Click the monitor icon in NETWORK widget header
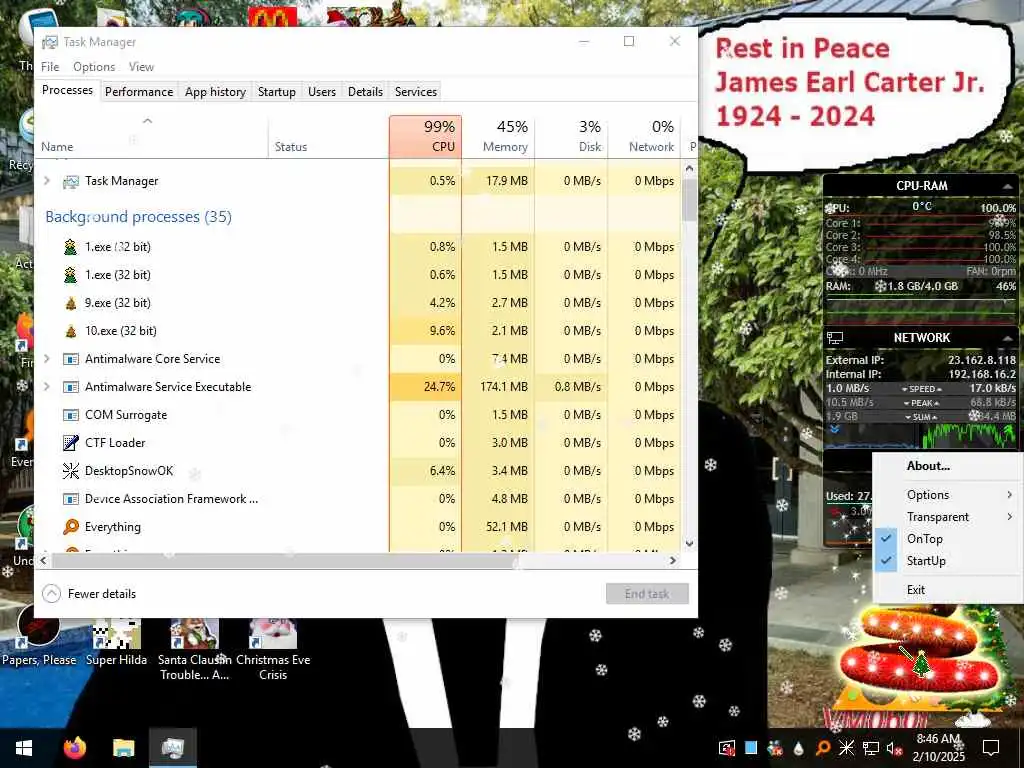The width and height of the screenshot is (1024, 768). coord(835,338)
